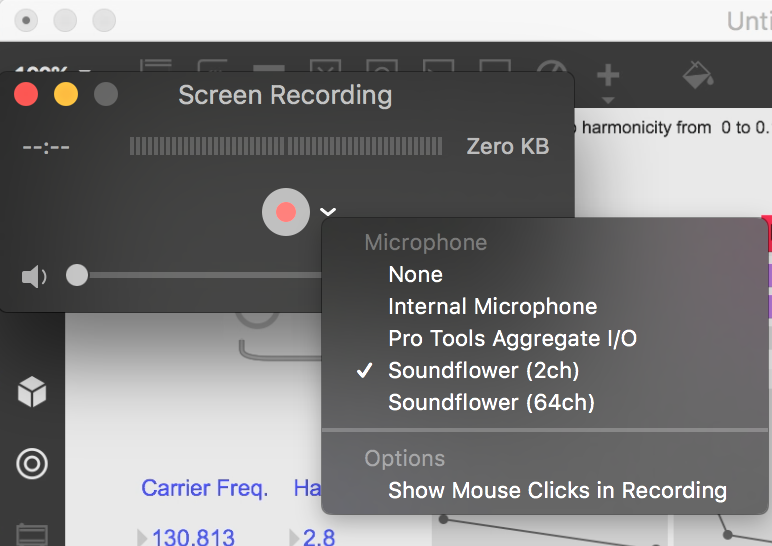Select None as microphone
This screenshot has height=546, width=772.
pyautogui.click(x=416, y=274)
